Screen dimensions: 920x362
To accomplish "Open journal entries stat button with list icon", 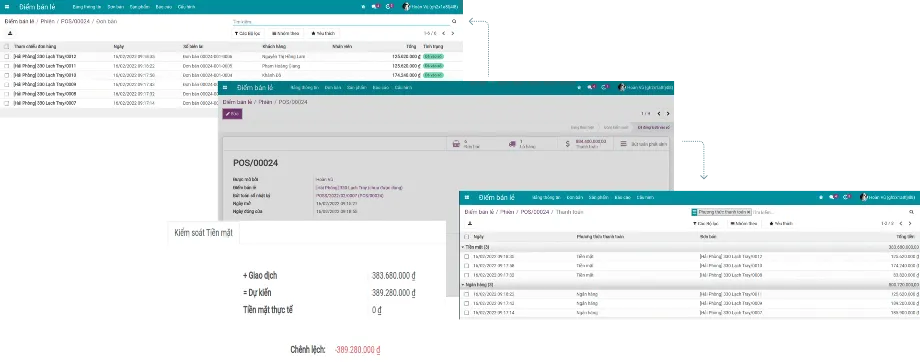I will (641, 143).
